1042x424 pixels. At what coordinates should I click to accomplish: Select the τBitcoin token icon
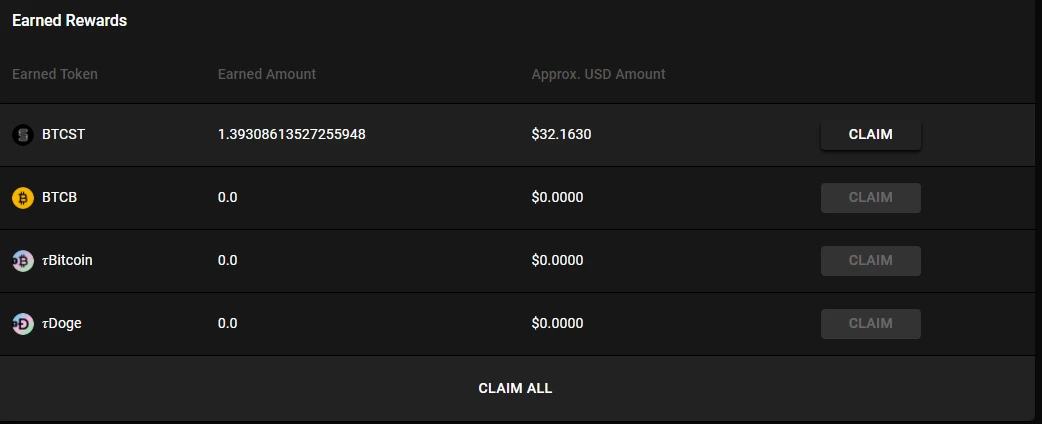(23, 261)
